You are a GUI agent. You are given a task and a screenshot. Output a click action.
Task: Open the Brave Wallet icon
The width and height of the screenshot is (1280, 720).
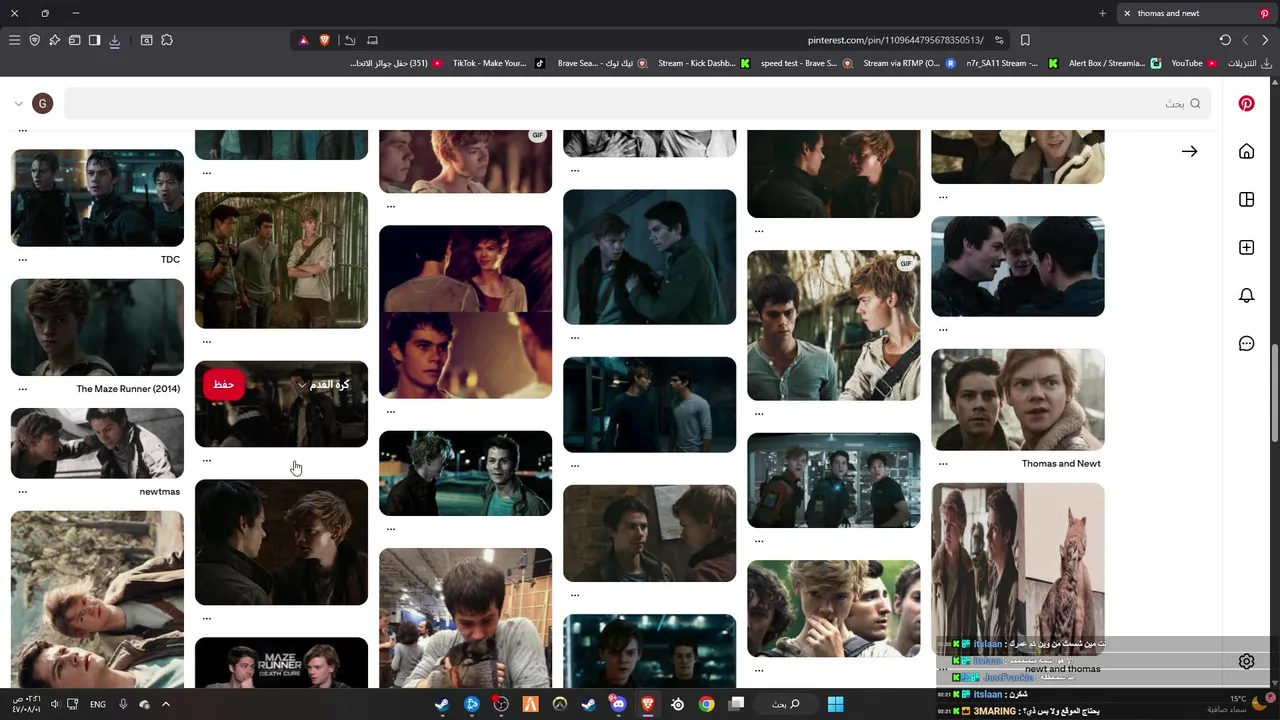[x=74, y=40]
